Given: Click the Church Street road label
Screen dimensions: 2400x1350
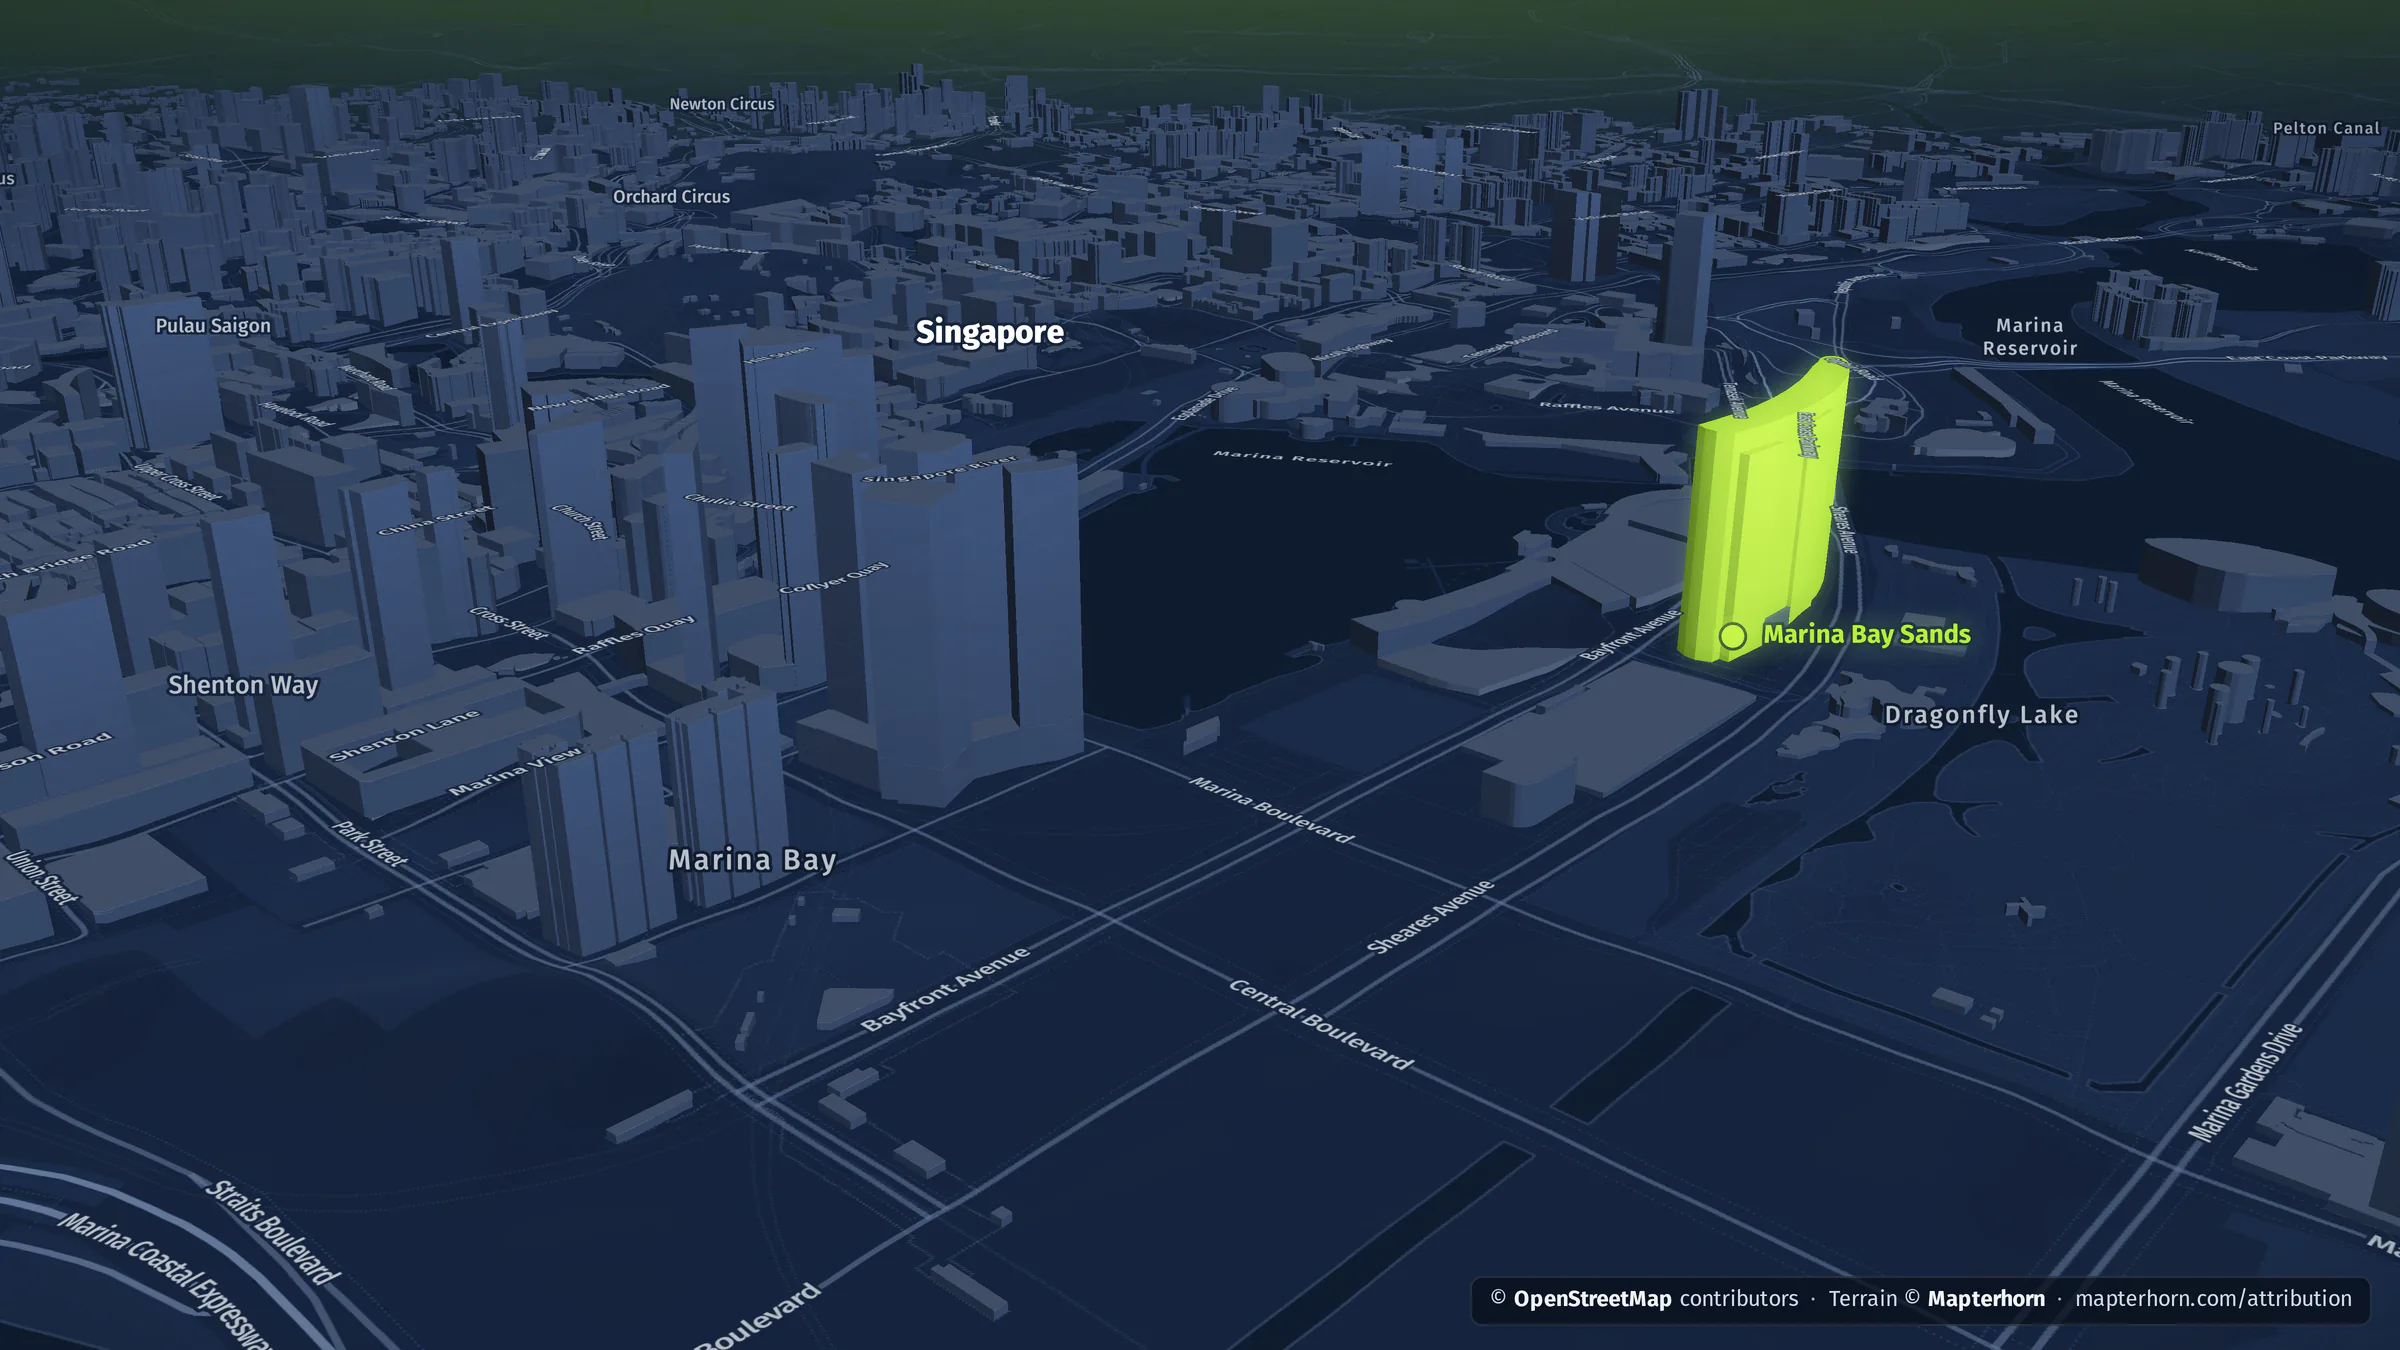Looking at the screenshot, I should 580,522.
